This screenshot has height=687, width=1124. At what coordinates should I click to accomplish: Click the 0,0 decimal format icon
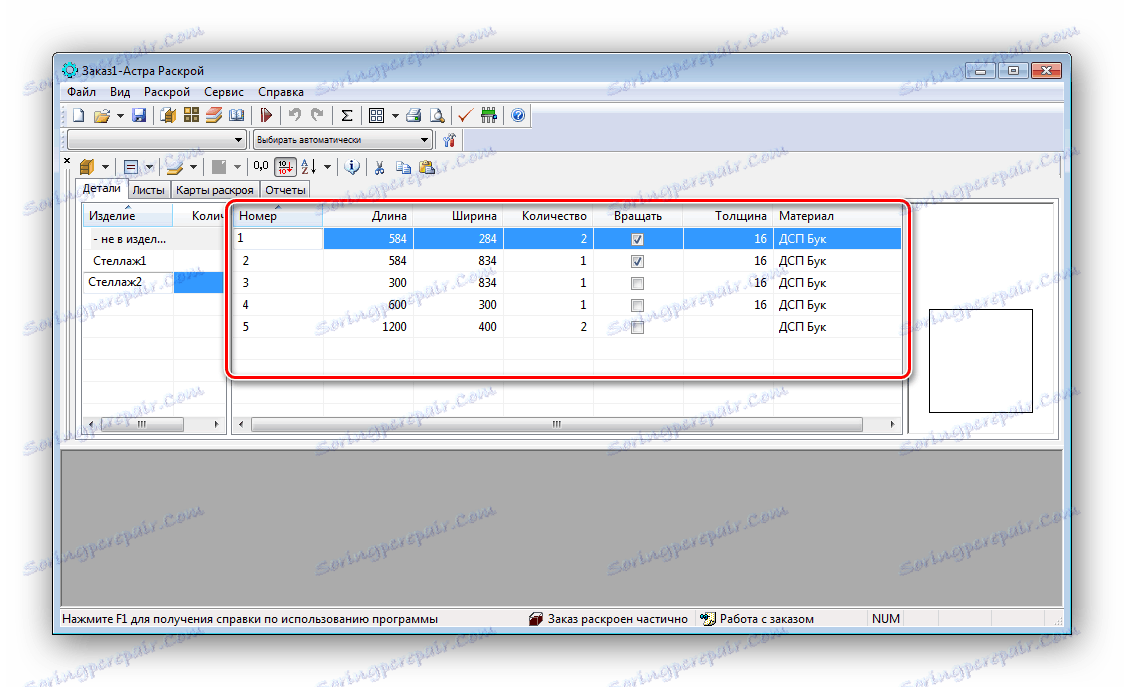click(261, 167)
